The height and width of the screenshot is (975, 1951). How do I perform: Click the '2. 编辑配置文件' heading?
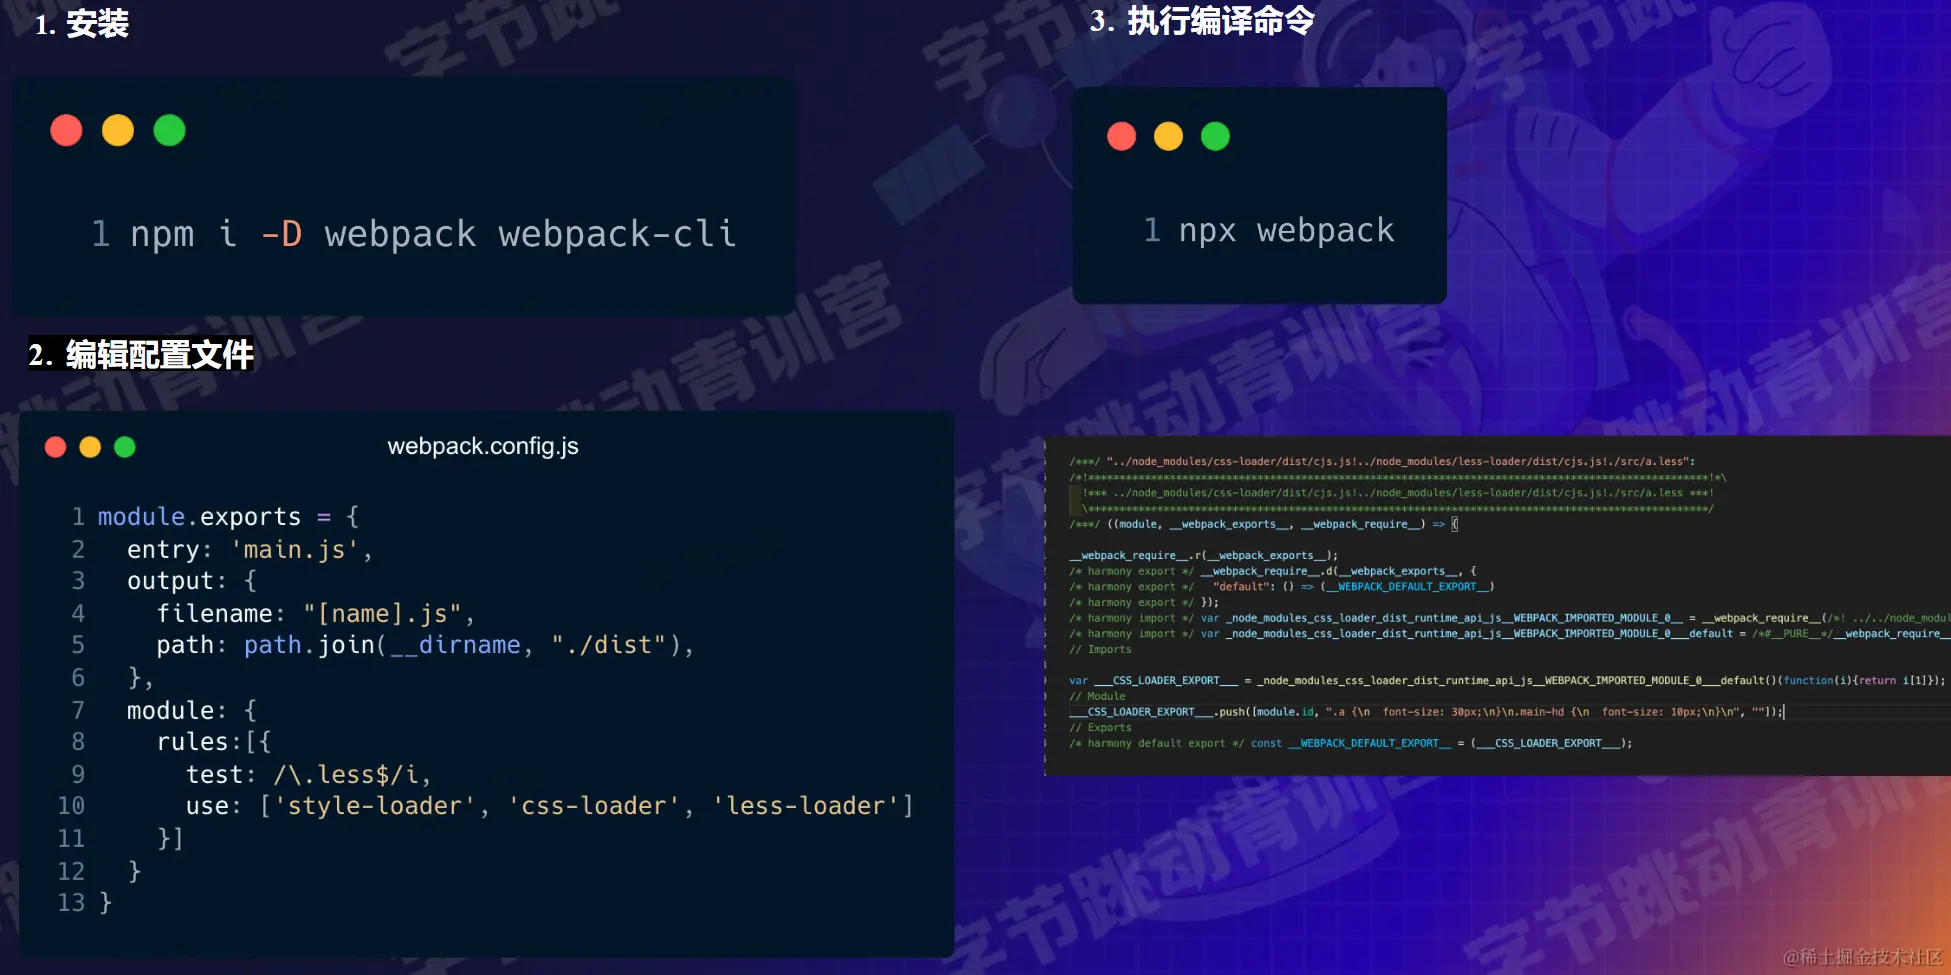point(141,355)
